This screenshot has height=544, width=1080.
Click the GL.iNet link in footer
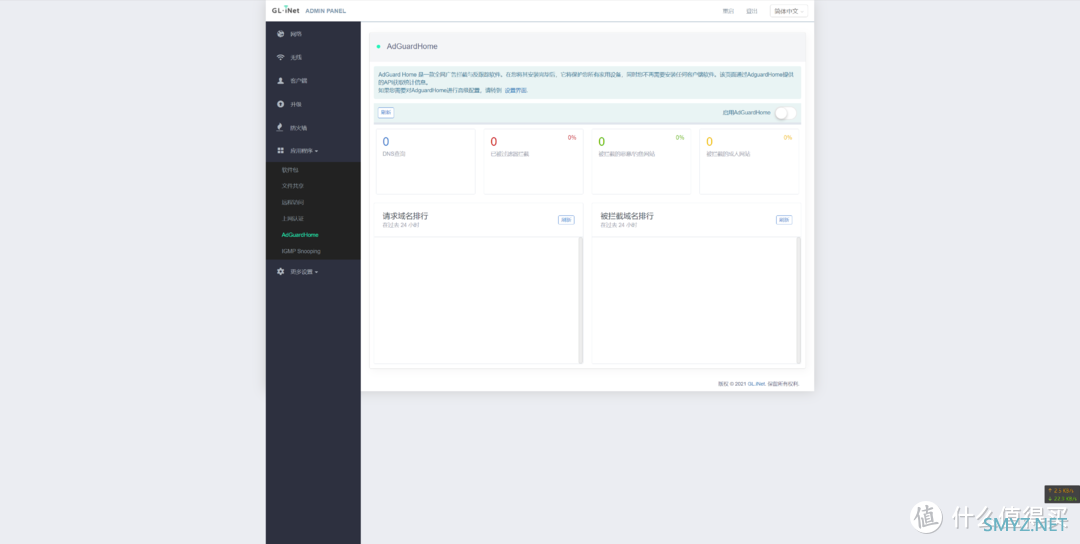[757, 384]
